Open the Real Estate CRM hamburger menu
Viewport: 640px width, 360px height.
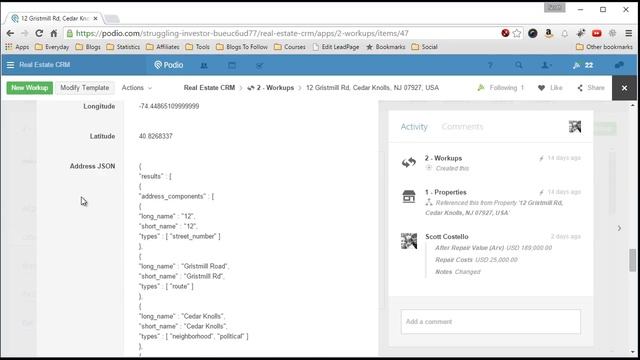[x=11, y=65]
